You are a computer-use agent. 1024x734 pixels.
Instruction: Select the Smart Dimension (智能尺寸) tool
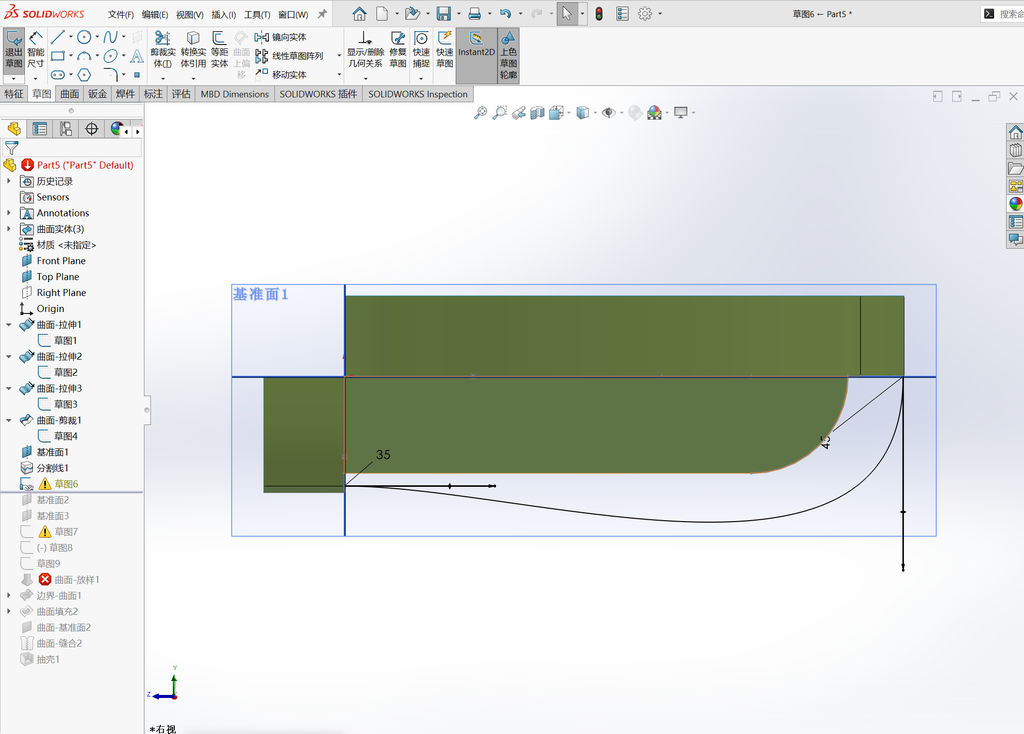tap(36, 50)
